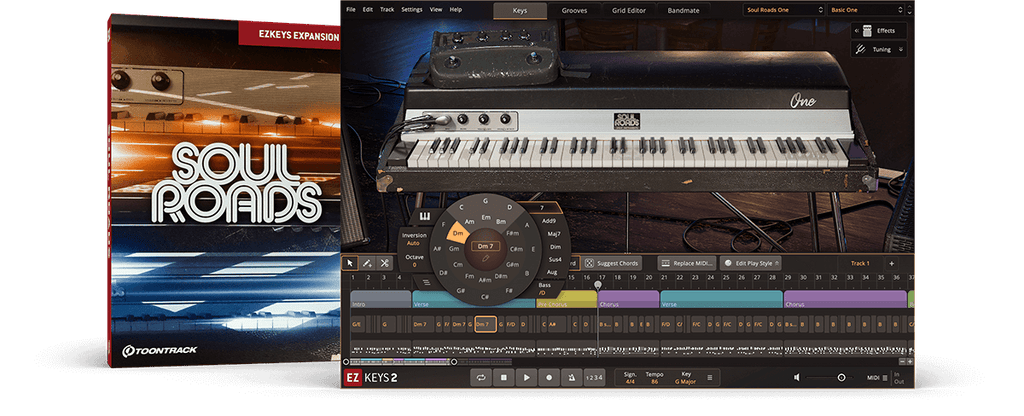Select Em chord on the wheel
The height and width of the screenshot is (416, 1024).
486,217
